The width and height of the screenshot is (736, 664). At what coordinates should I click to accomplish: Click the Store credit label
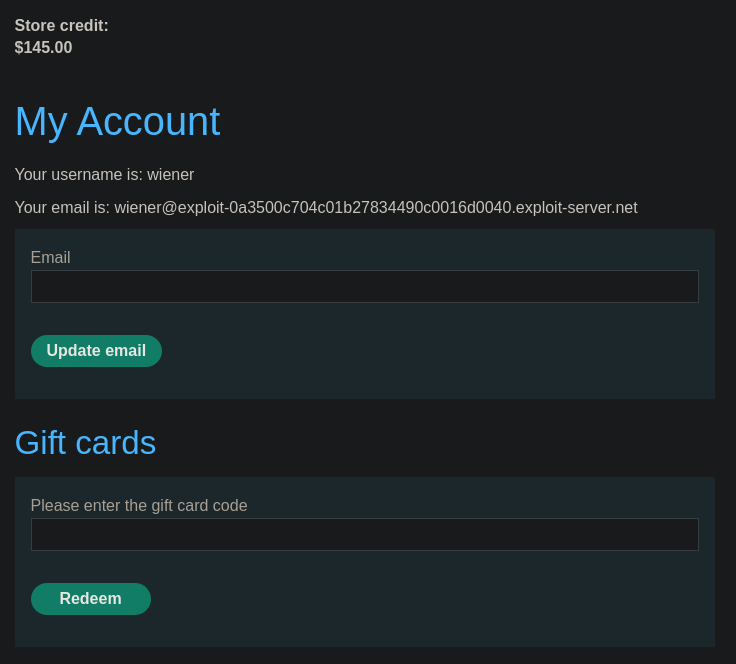click(61, 25)
